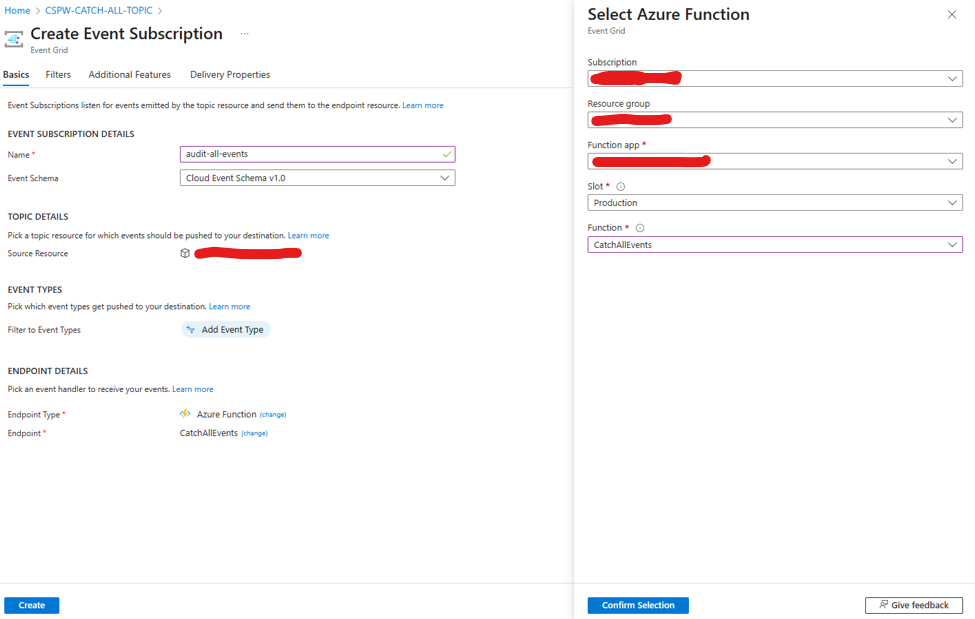Click the Confirm Selection button
This screenshot has height=619, width=975.
[x=638, y=605]
